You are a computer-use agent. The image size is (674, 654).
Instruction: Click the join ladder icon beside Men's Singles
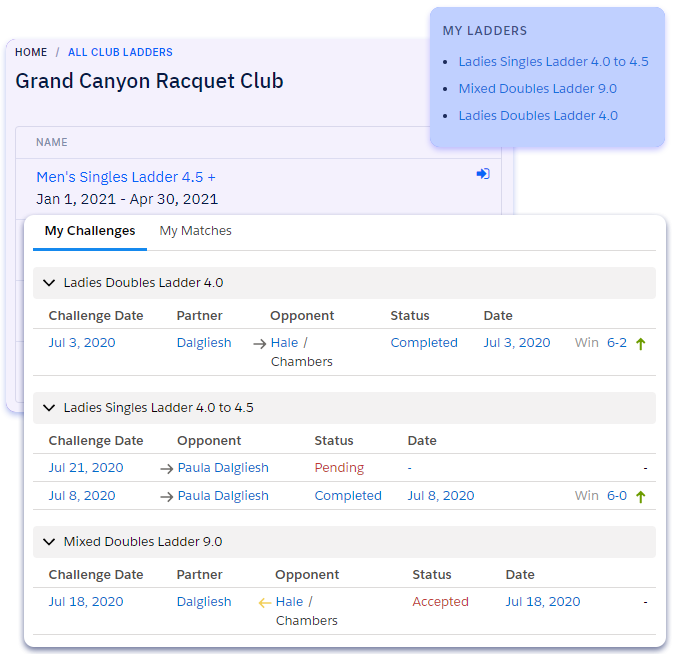point(483,174)
